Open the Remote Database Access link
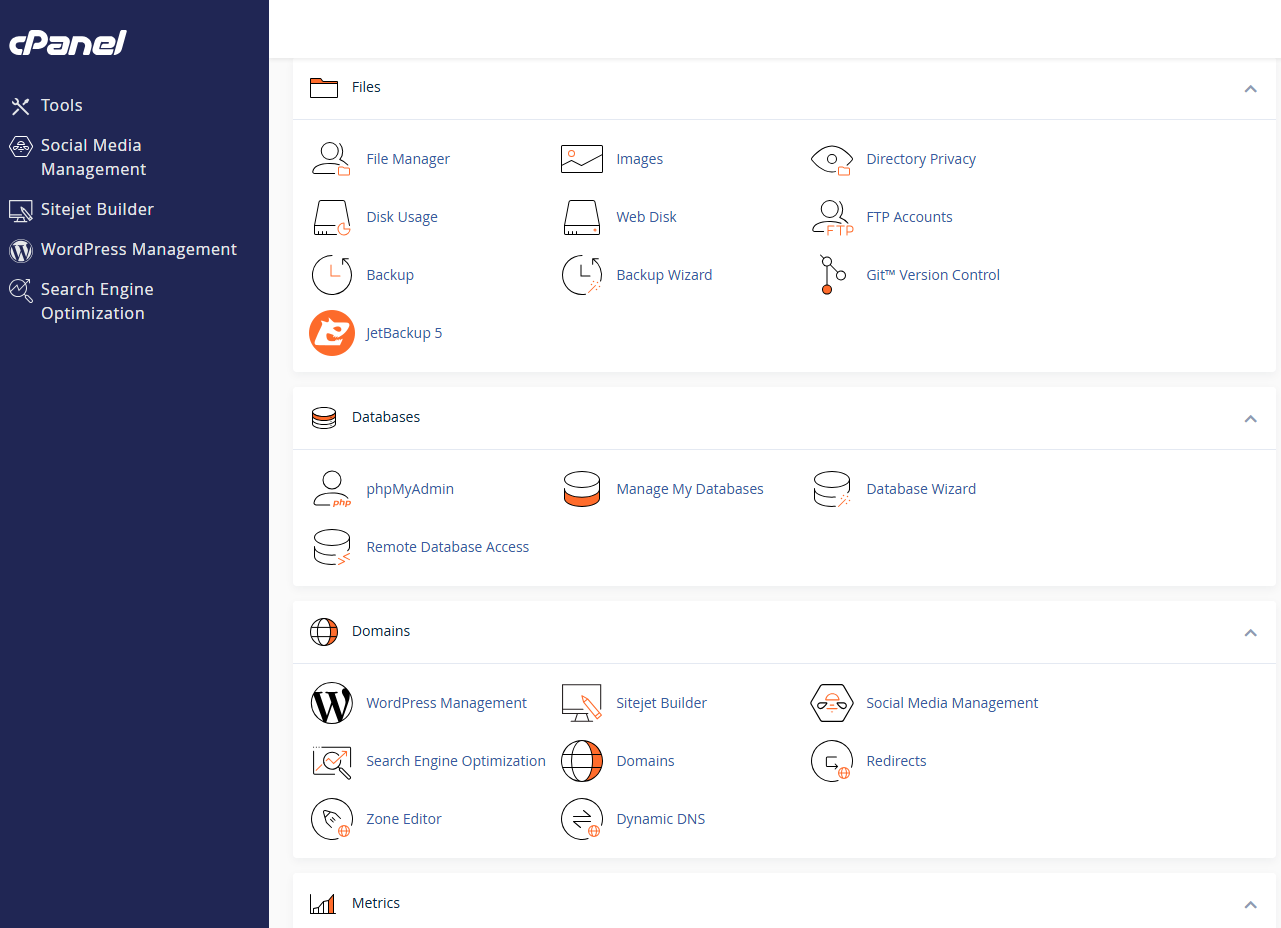 448,547
